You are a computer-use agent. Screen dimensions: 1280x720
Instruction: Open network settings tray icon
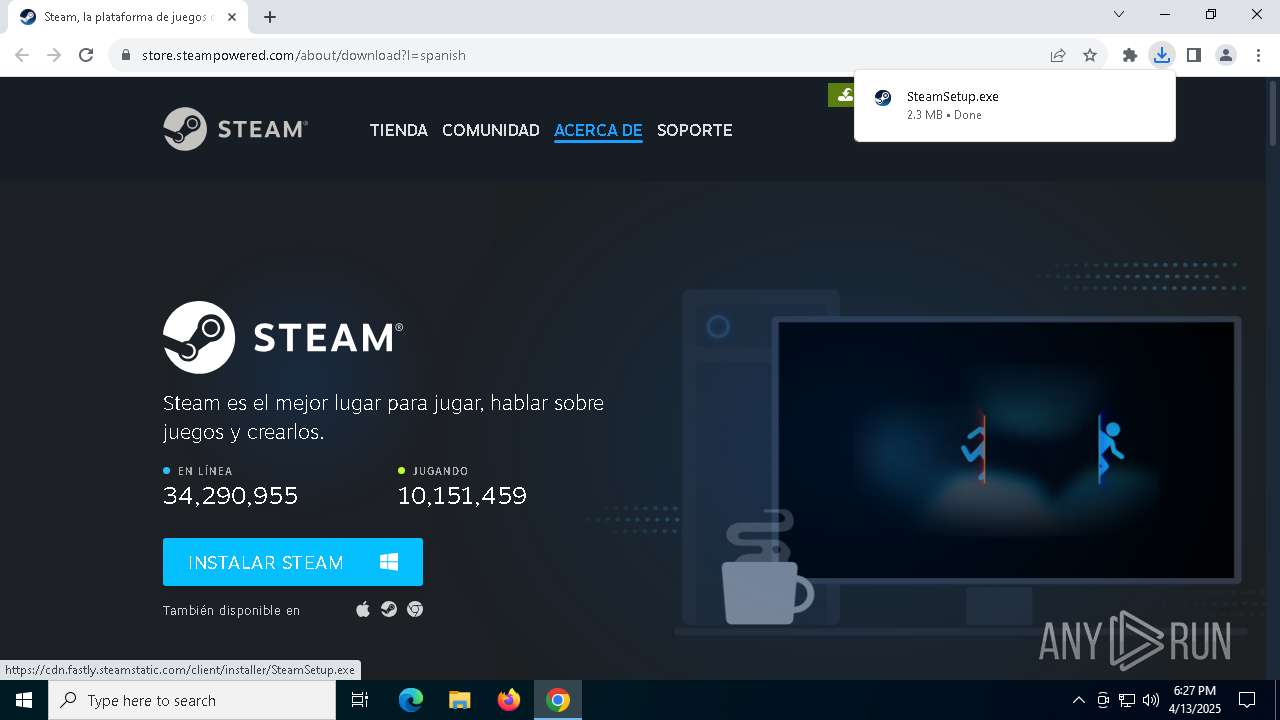coord(1127,700)
